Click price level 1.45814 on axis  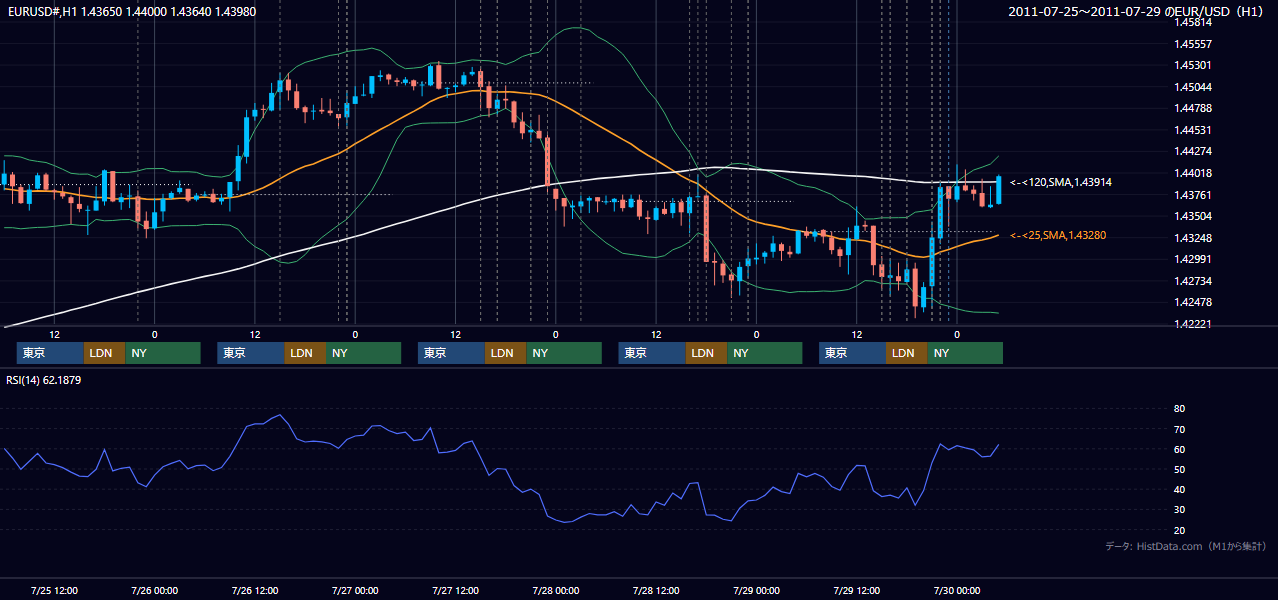(x=1192, y=22)
